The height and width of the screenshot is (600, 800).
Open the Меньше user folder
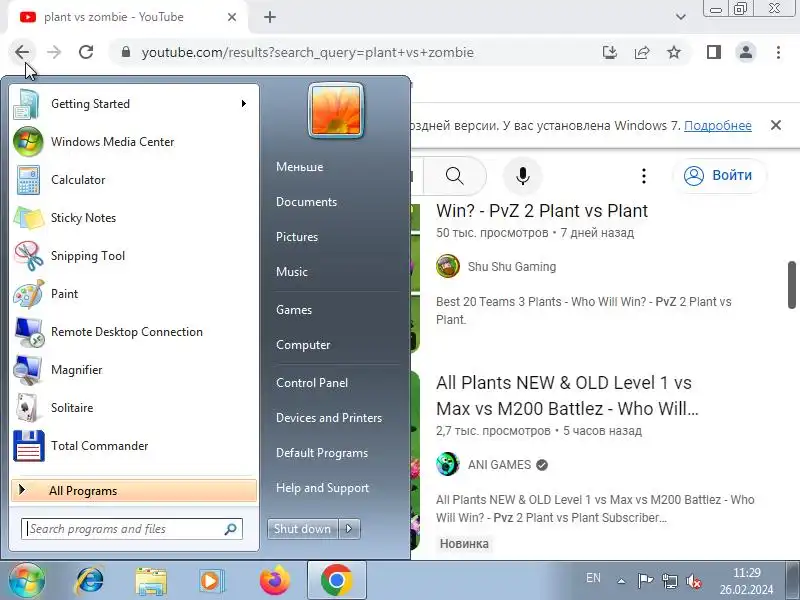299,167
